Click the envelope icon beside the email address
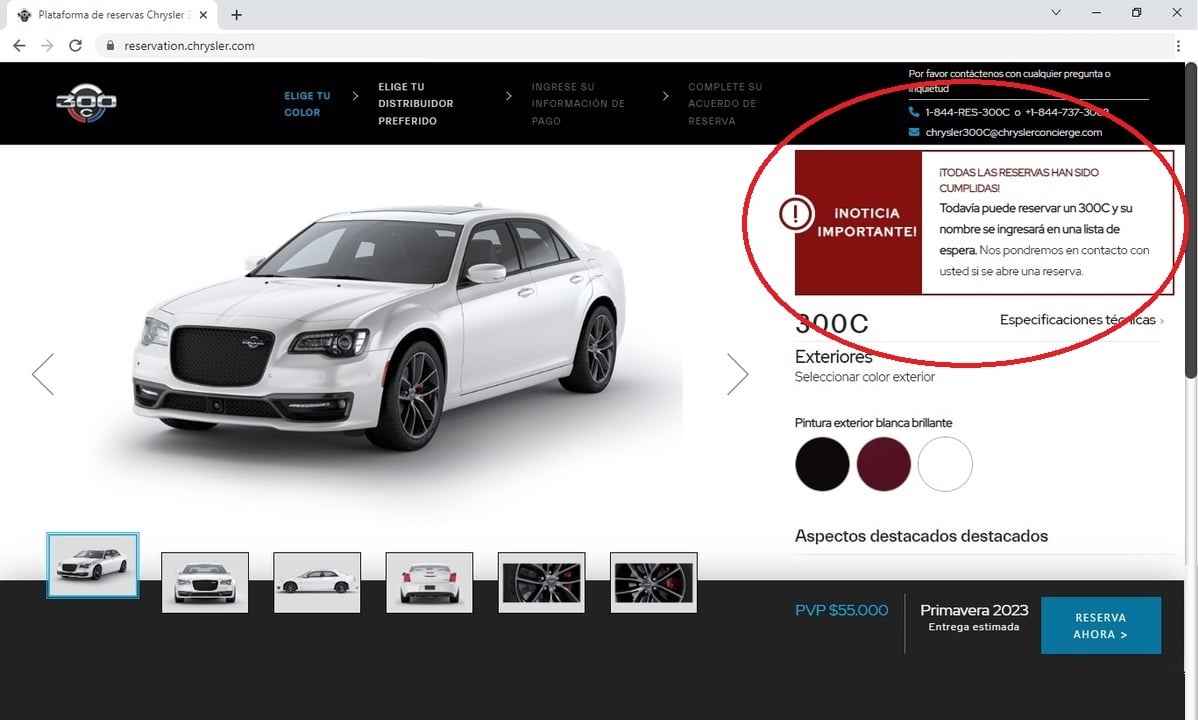 tap(914, 132)
